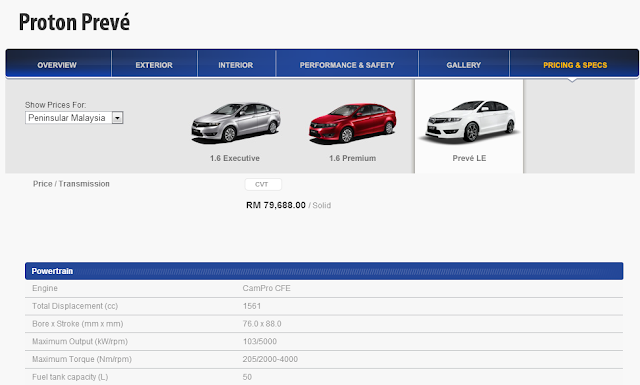
Task: Click the Total Displacement (cc) label
Action: [75, 306]
